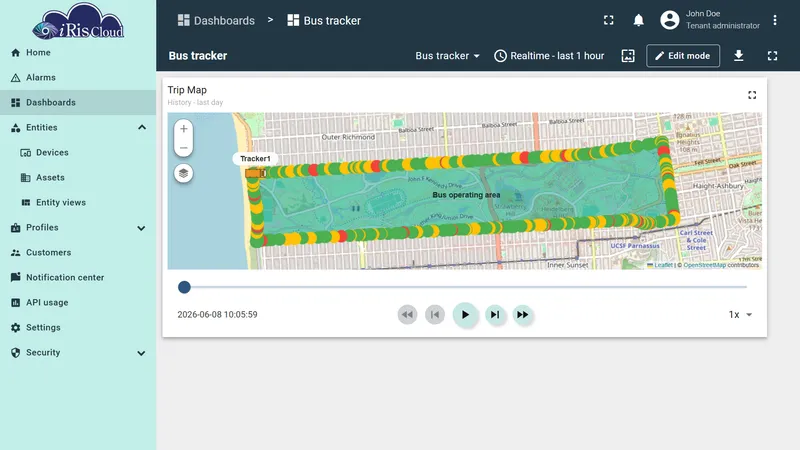
Task: Open the Bus tracker state dropdown
Action: pos(447,56)
